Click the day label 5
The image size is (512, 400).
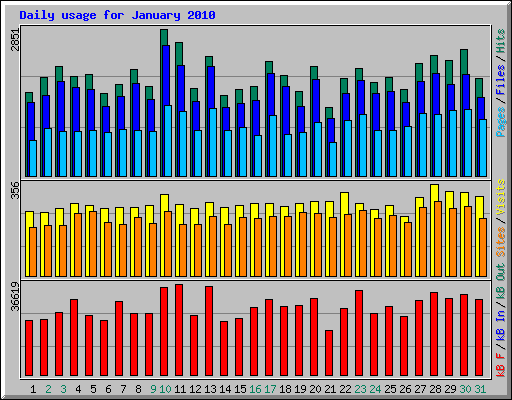tap(93, 389)
